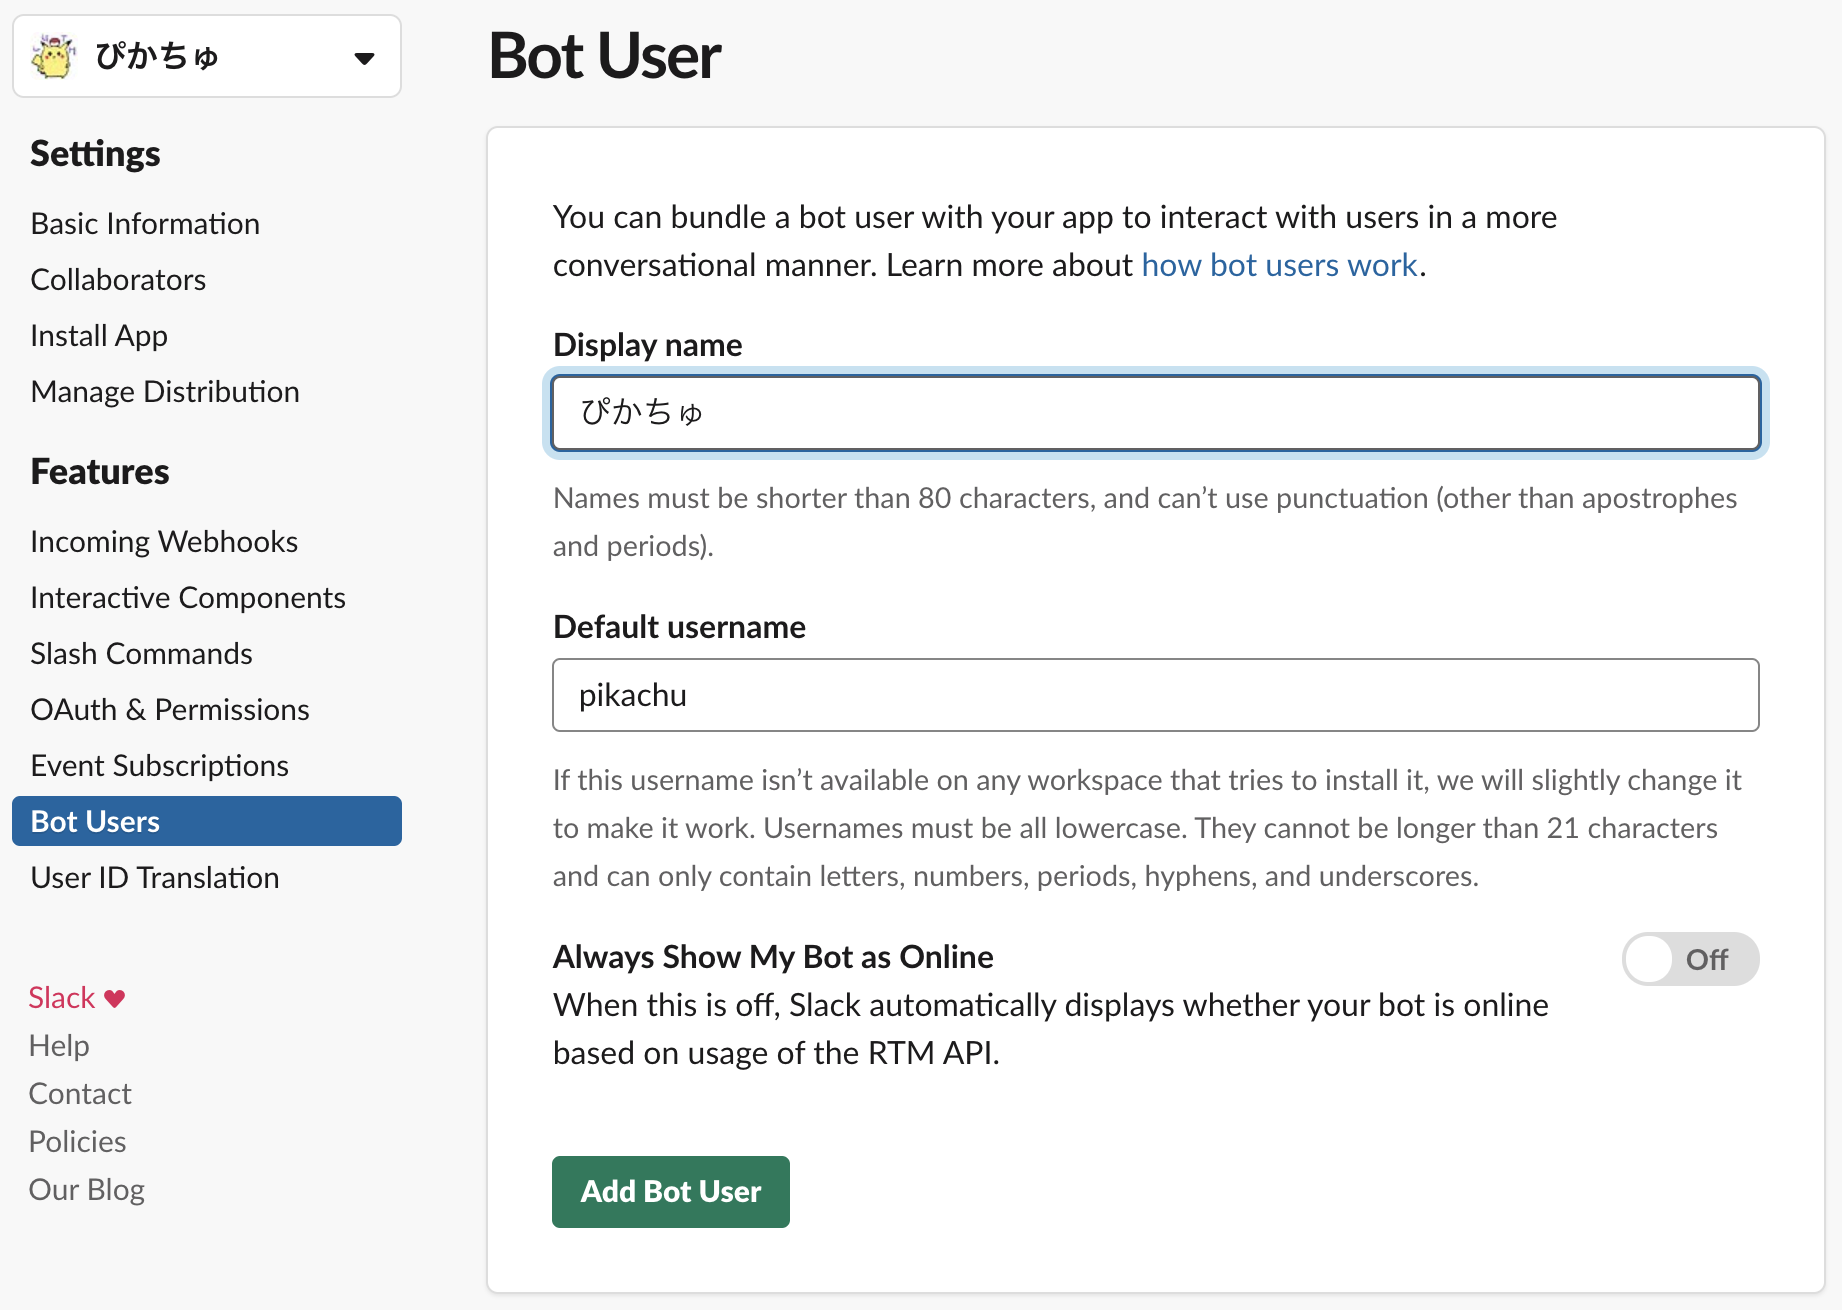The width and height of the screenshot is (1842, 1310).
Task: Follow the how bot users work link
Action: (1279, 265)
